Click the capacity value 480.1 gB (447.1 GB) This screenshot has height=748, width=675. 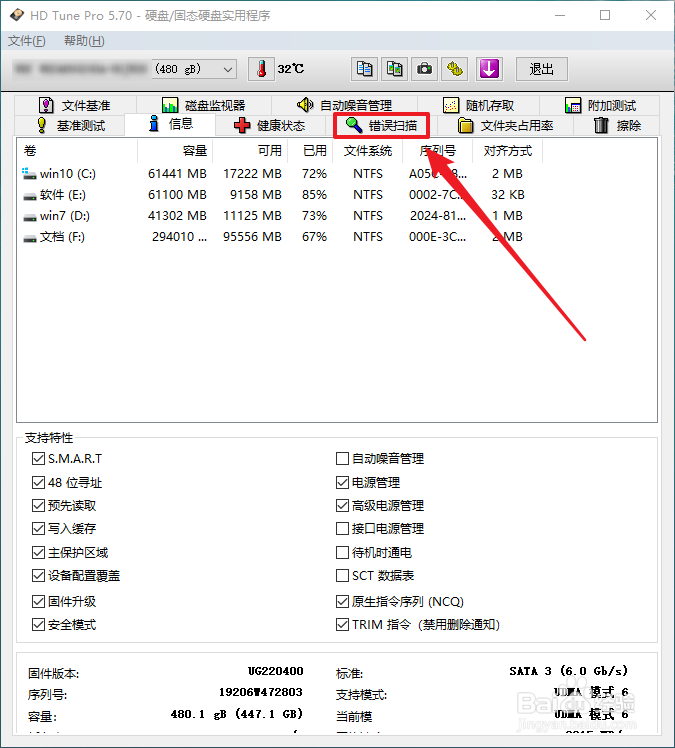[x=237, y=714]
